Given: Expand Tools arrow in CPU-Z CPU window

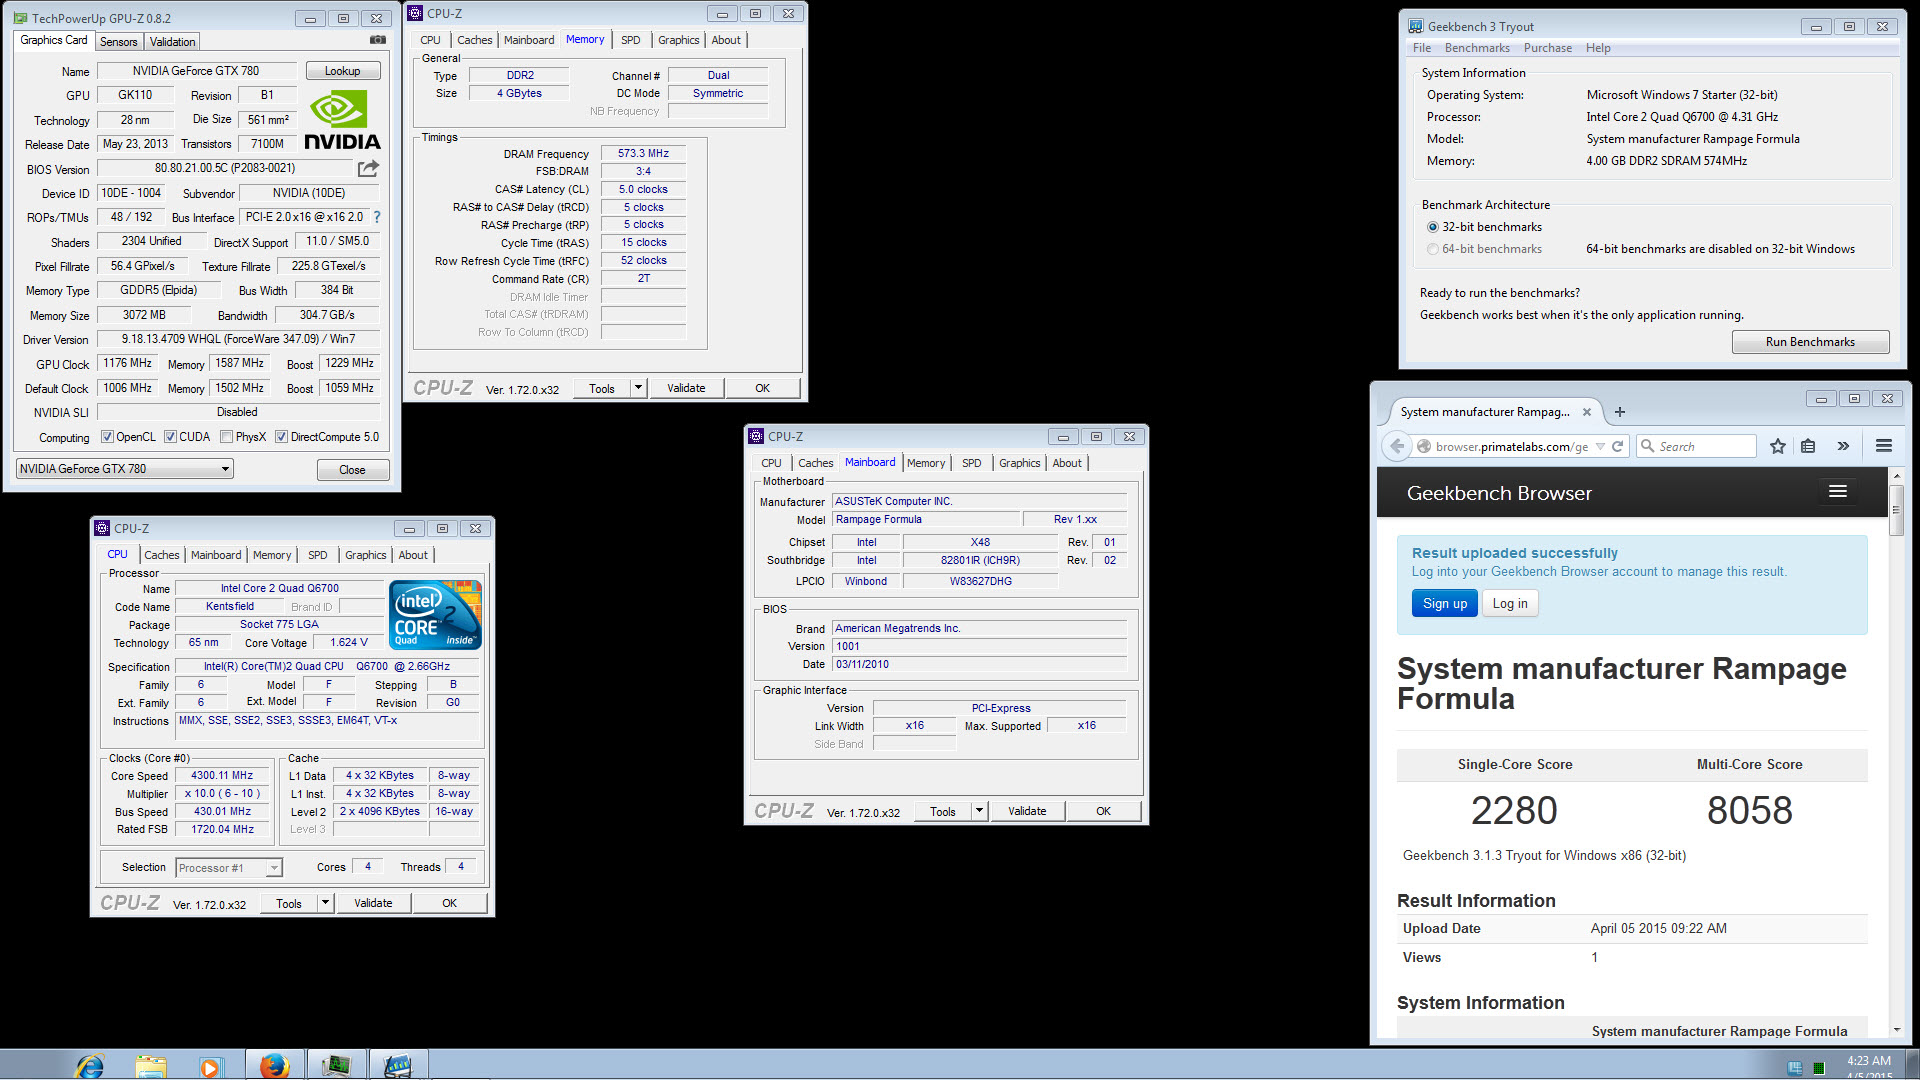Looking at the screenshot, I should click(325, 903).
